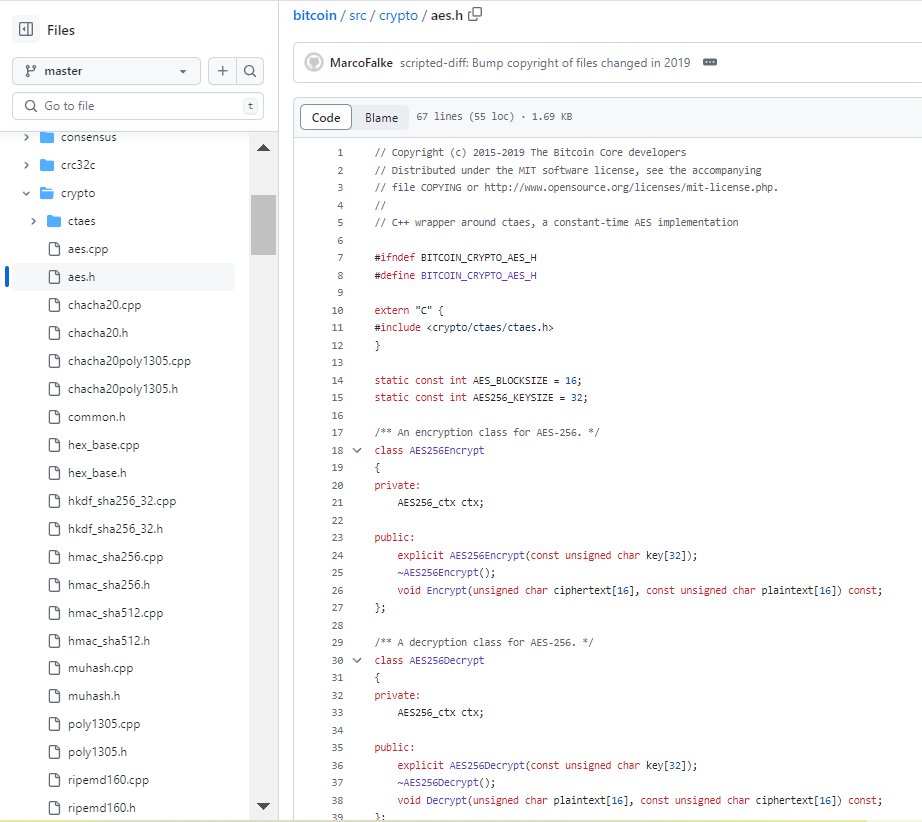This screenshot has width=922, height=822.
Task: Select the crypto folder row
Action: pyautogui.click(x=123, y=193)
